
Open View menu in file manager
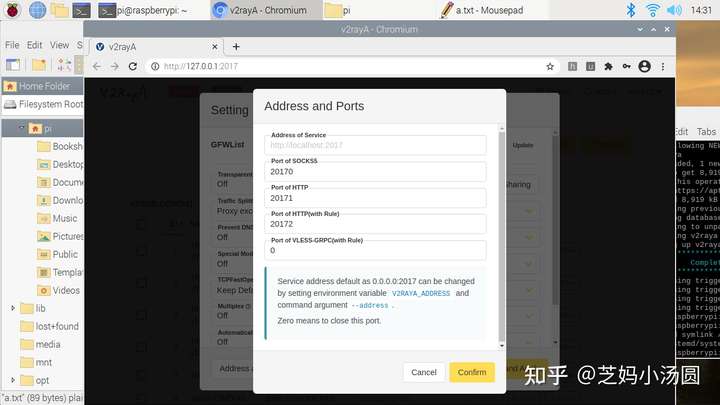tap(59, 45)
